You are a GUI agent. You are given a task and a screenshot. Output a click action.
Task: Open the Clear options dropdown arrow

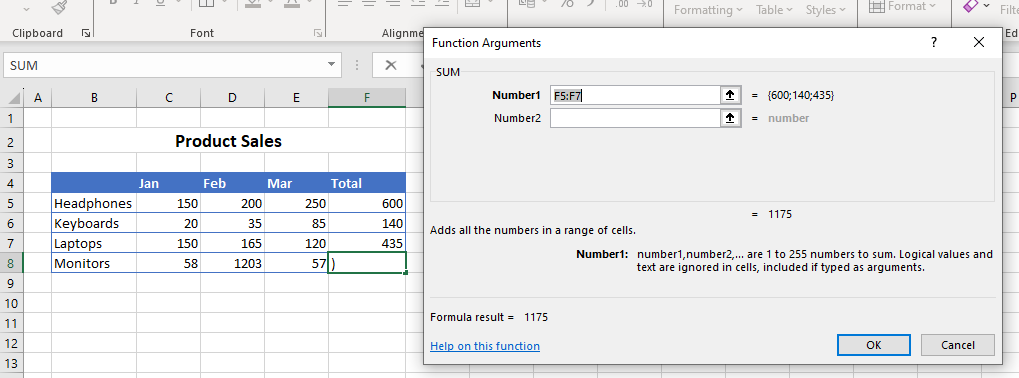(x=987, y=6)
